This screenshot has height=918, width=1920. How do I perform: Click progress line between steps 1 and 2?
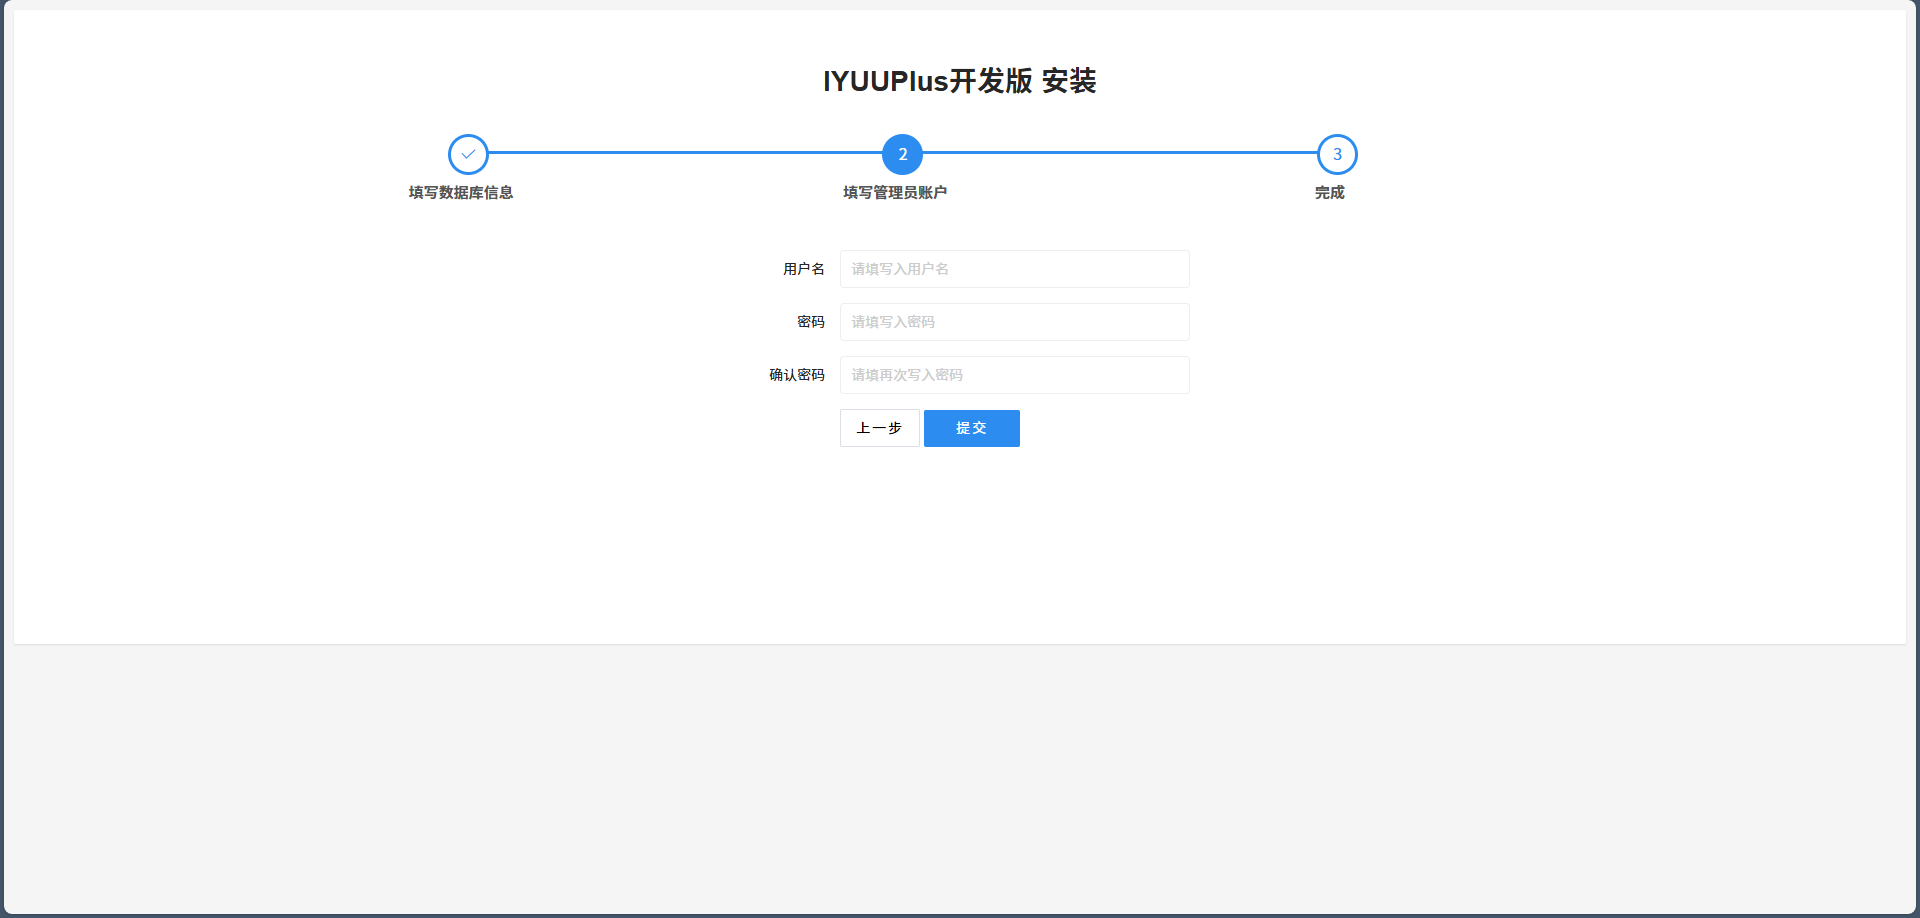(685, 153)
